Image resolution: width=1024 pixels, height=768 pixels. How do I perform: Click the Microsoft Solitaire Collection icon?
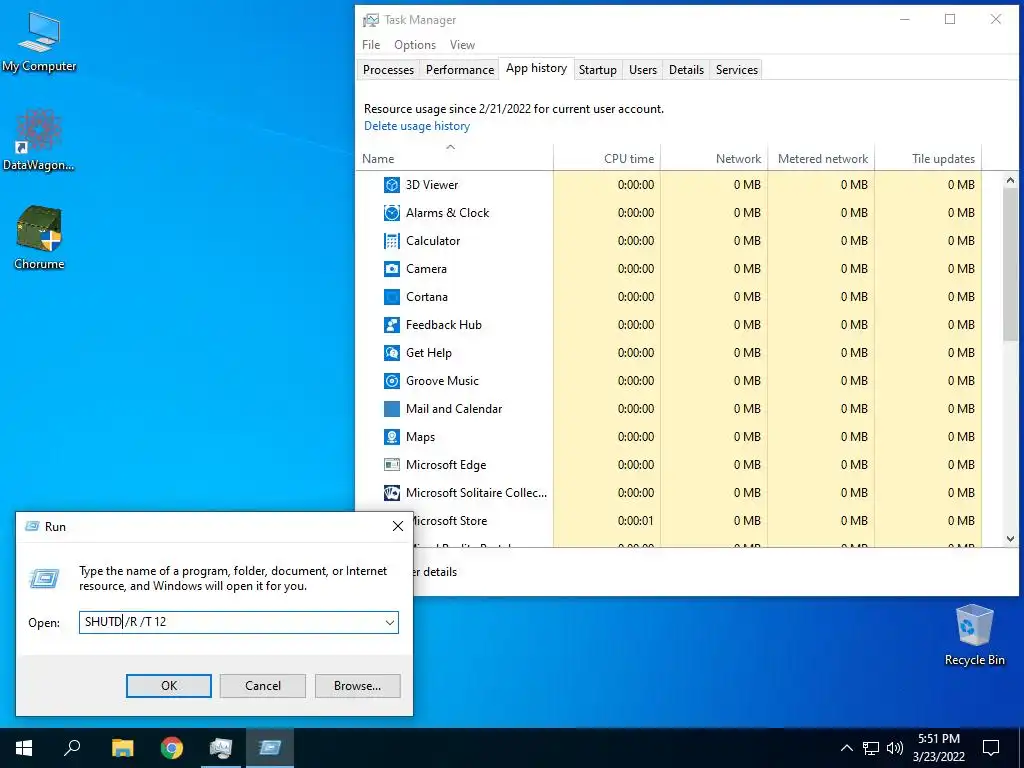click(391, 494)
